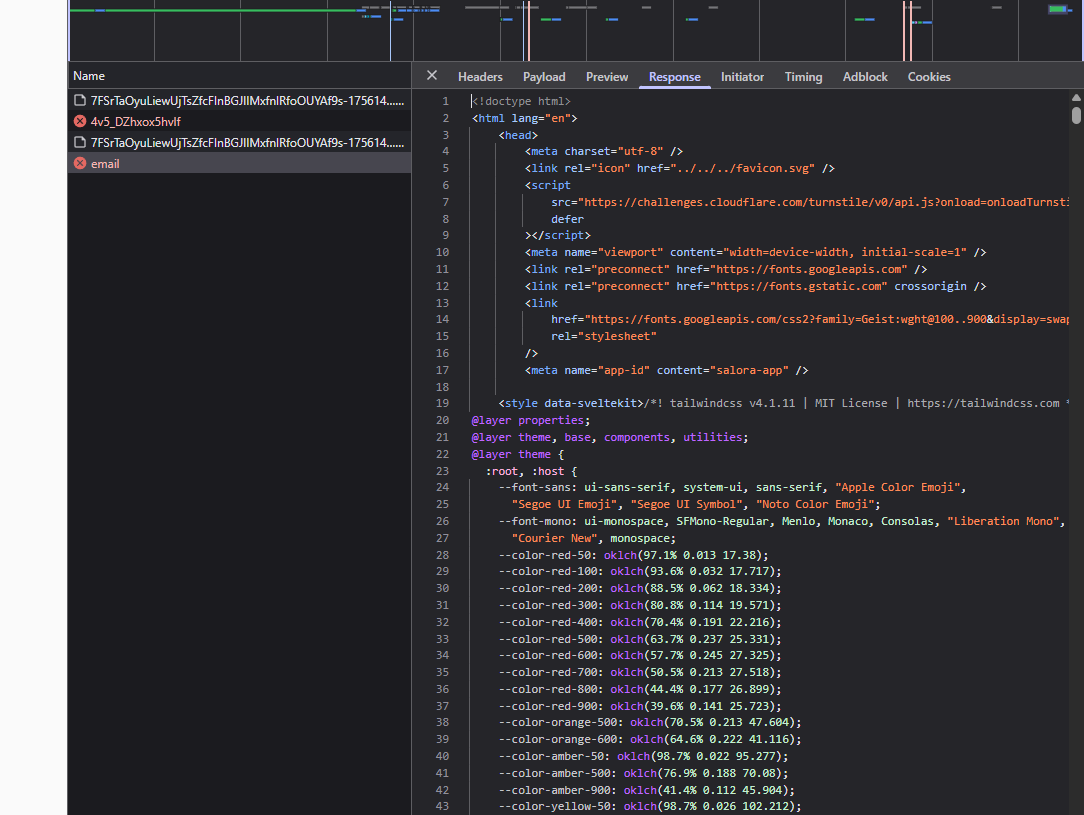Screen dimensions: 1084x815
Task: Click document icon of request above 4v5_DZhxox5hvlf
Action: [x=80, y=101]
